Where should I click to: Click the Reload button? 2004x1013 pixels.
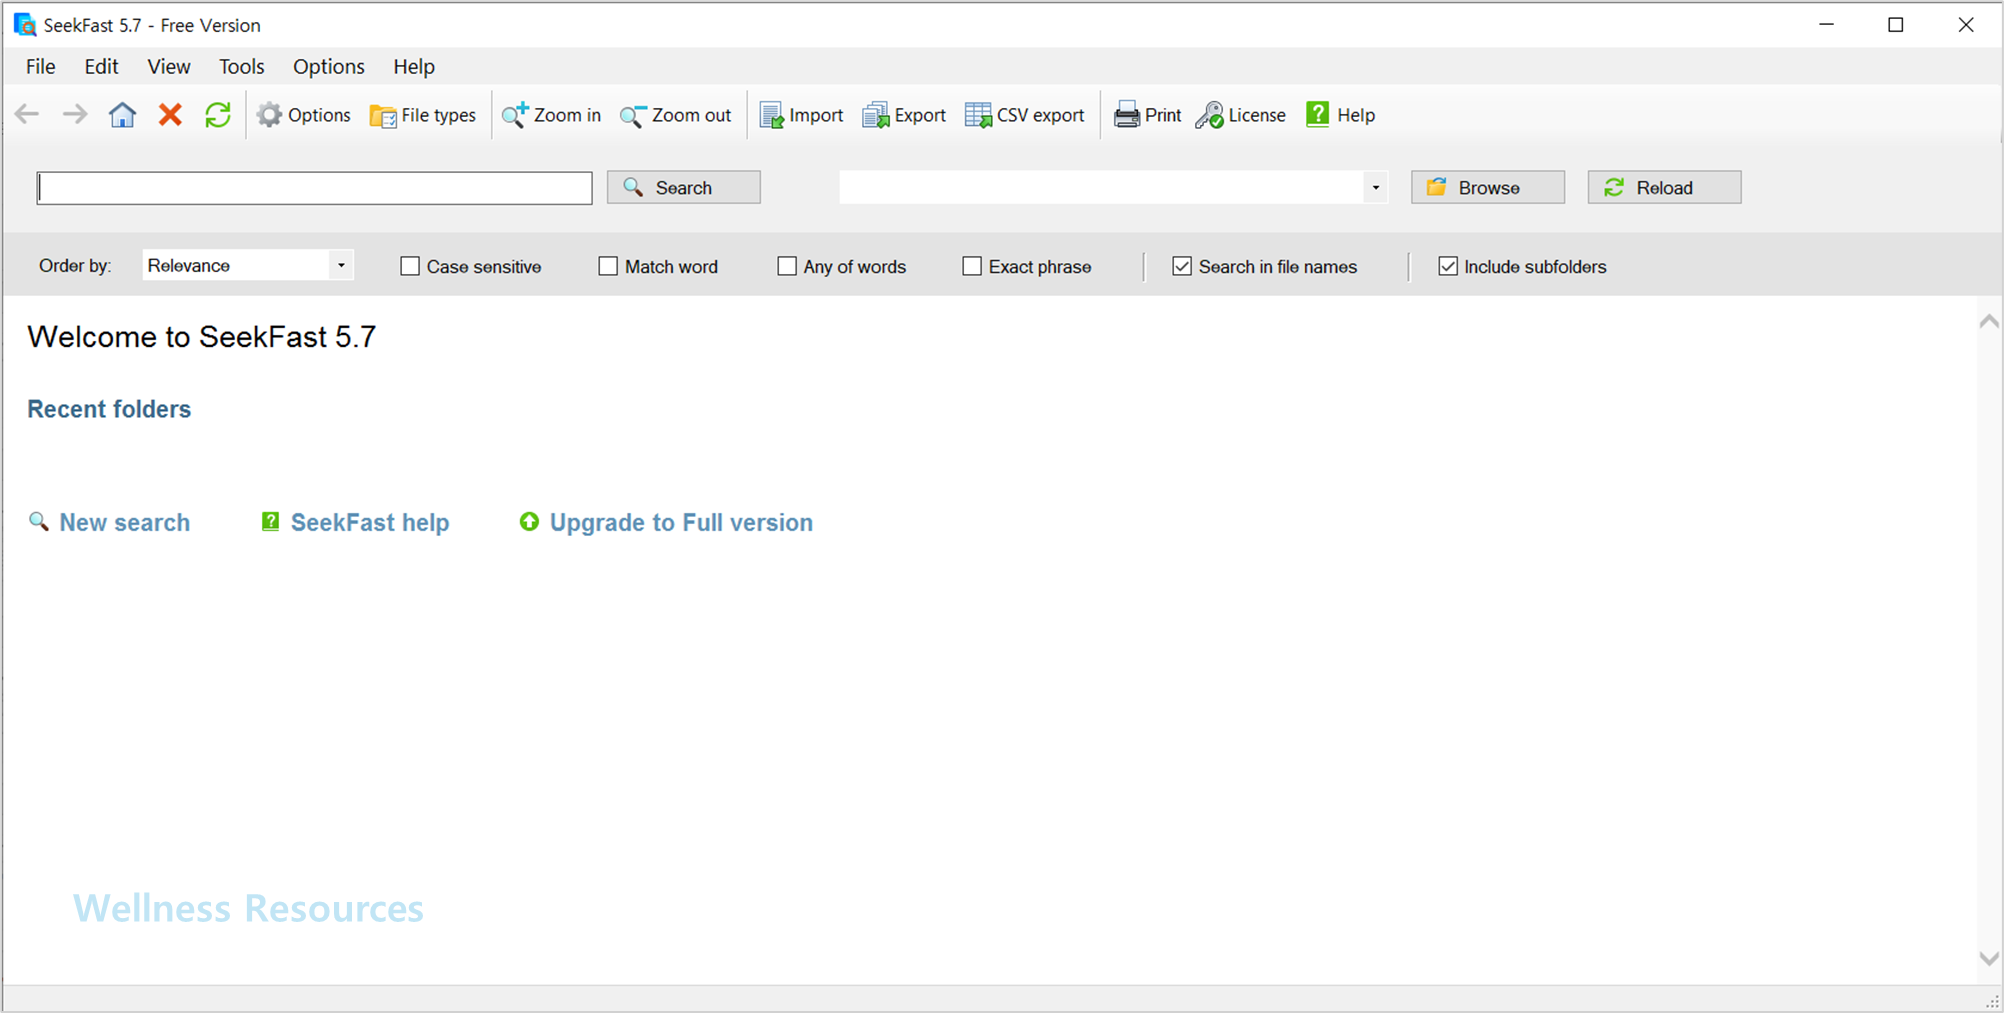[x=1665, y=187]
